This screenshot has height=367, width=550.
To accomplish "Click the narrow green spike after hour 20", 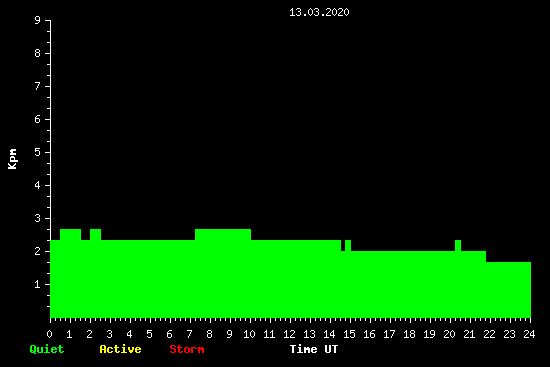I will coord(458,246).
